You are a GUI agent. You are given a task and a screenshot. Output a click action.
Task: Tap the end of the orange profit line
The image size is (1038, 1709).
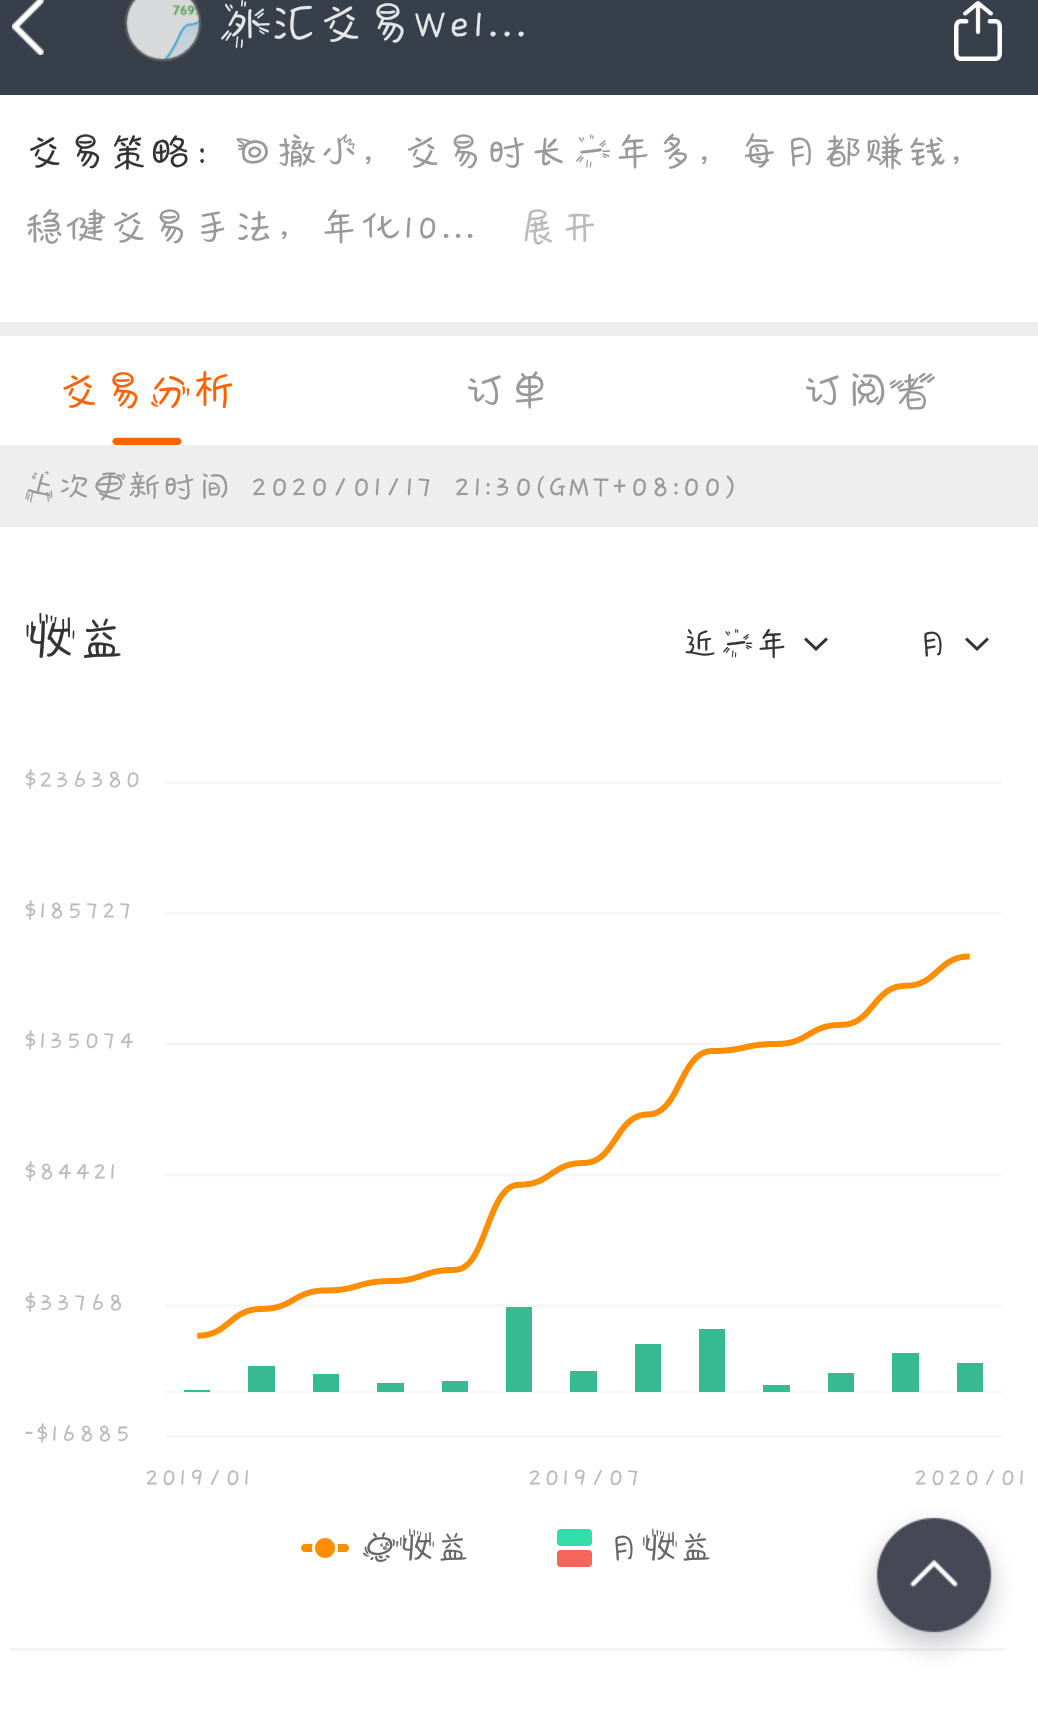967,957
